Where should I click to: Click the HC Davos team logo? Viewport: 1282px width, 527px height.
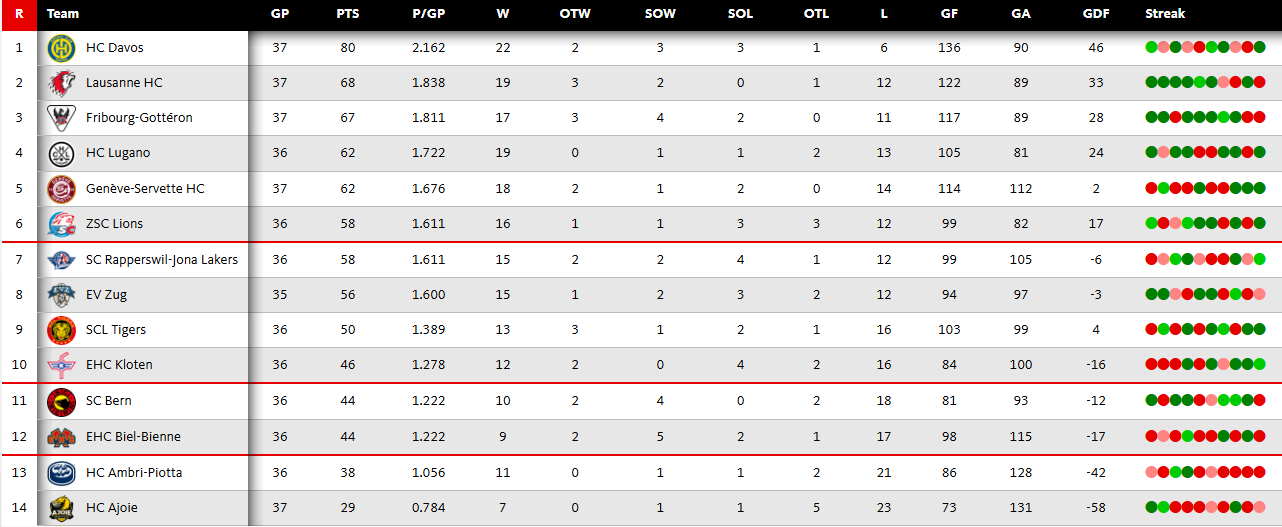pos(62,48)
